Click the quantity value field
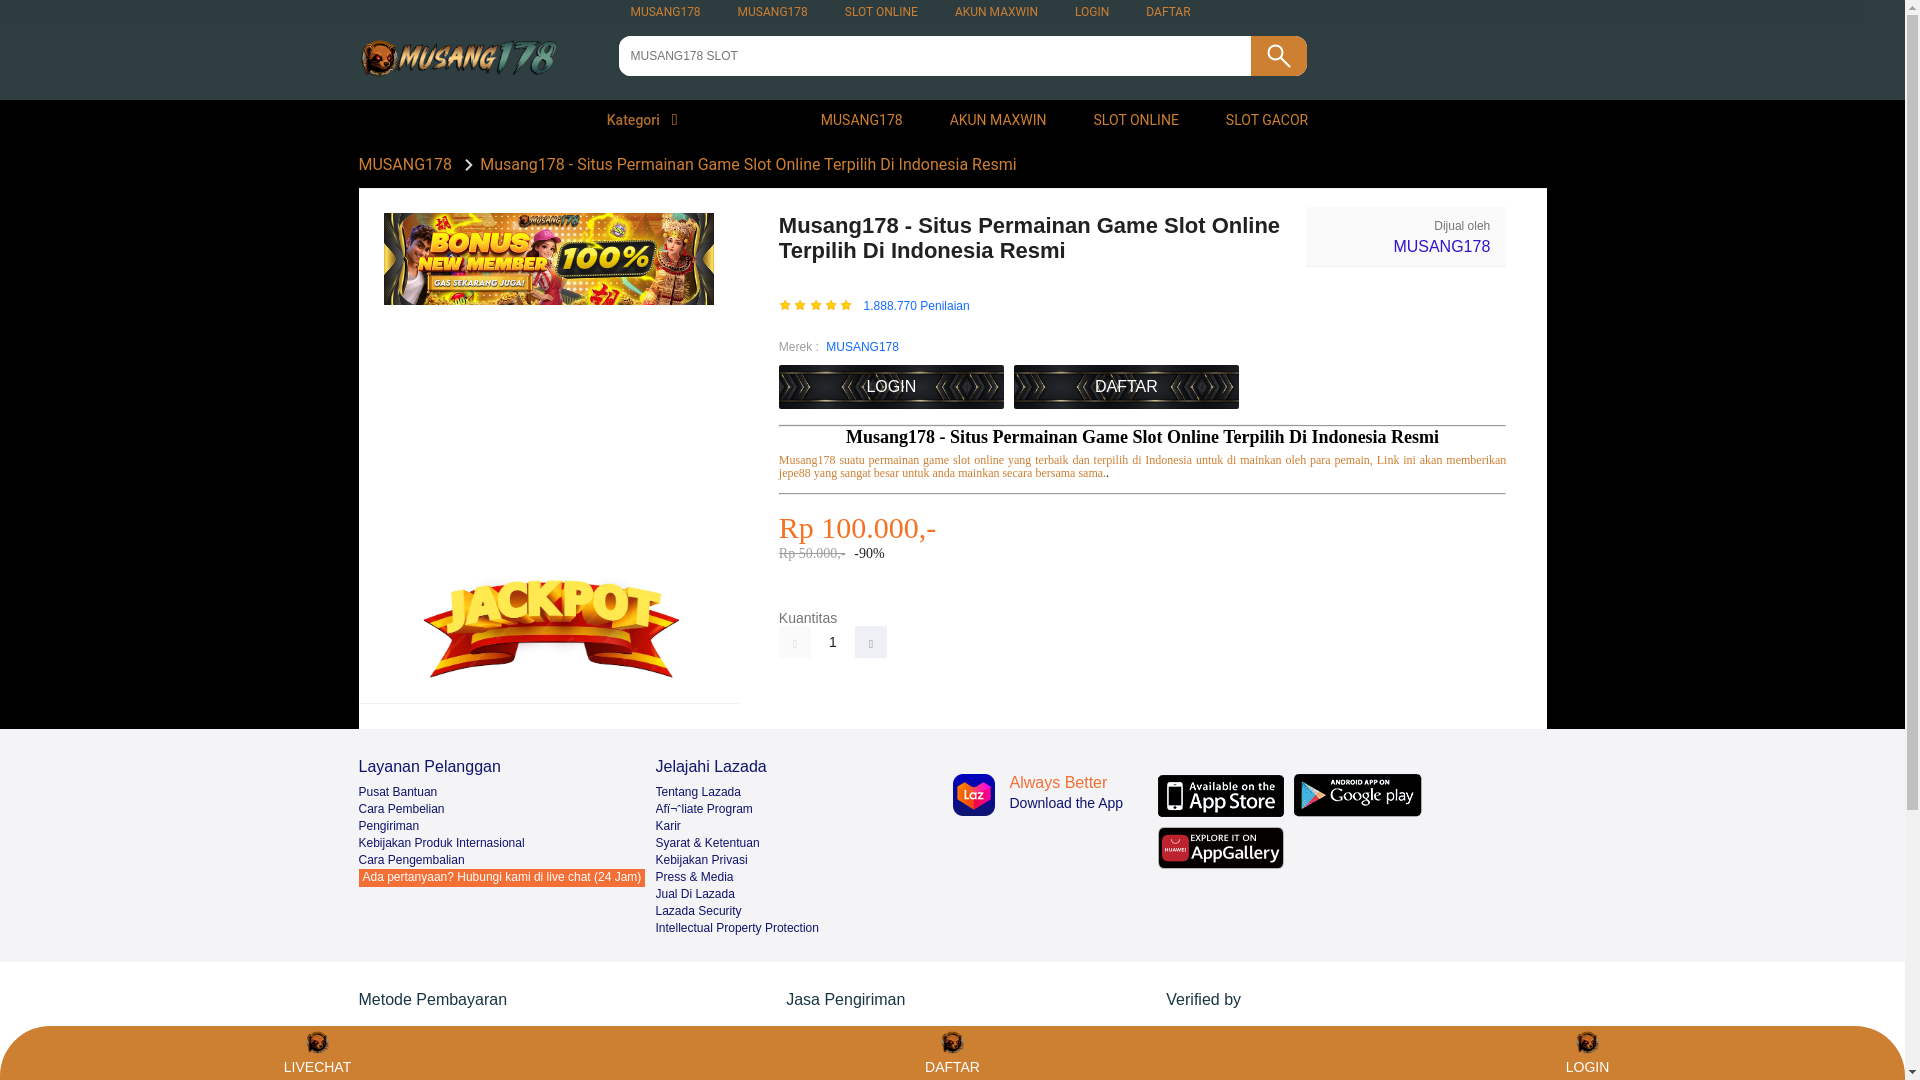Viewport: 1920px width, 1080px height. [x=833, y=642]
